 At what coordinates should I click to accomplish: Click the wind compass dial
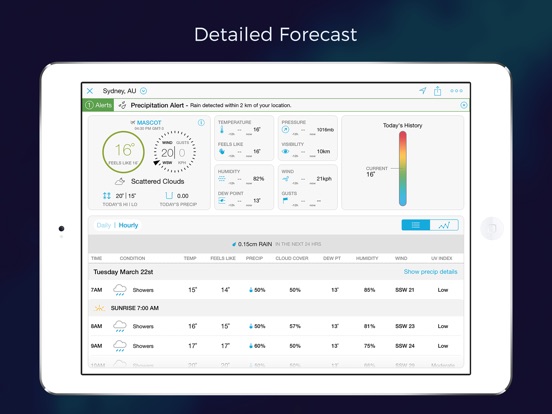click(x=175, y=152)
